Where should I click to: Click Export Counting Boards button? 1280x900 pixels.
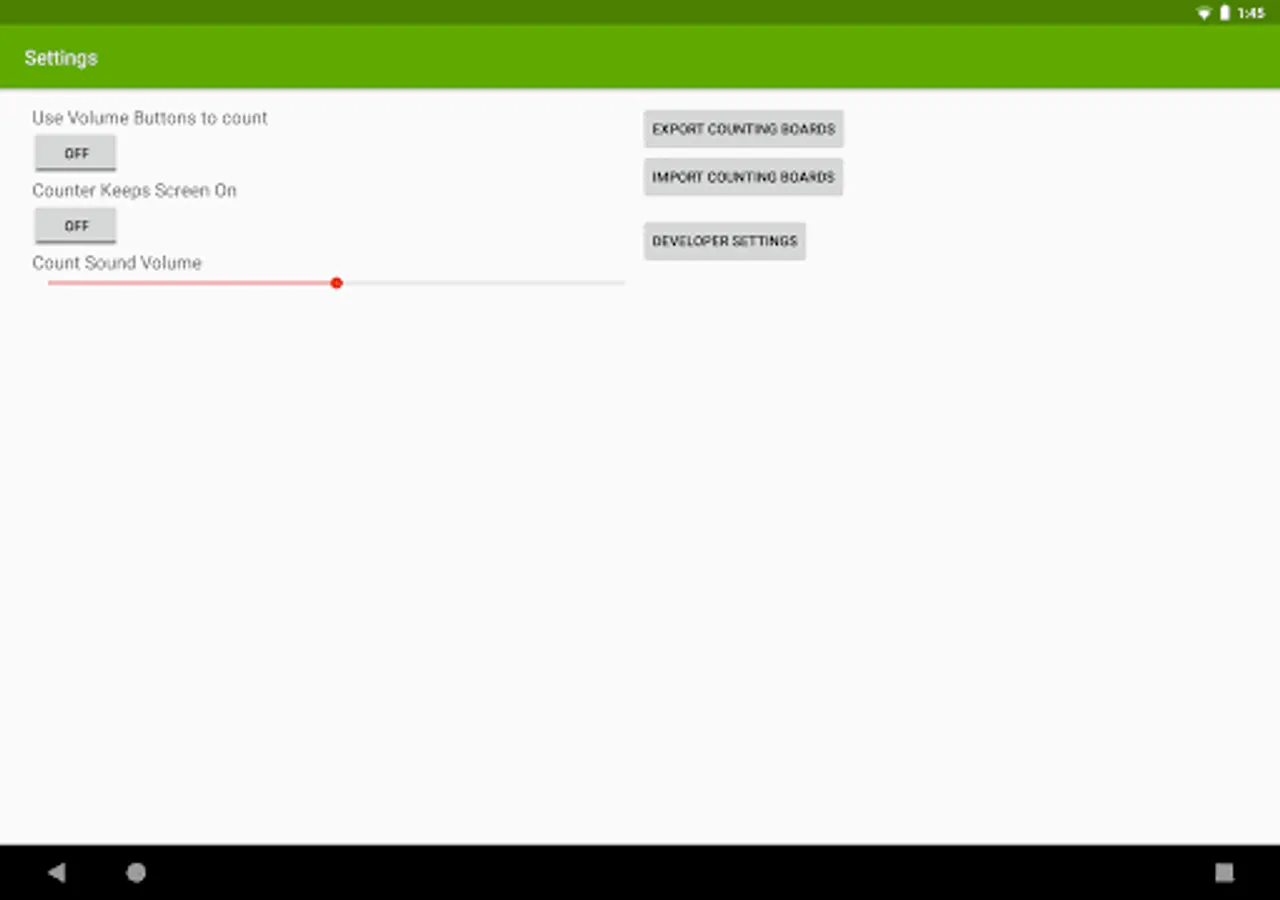(x=743, y=129)
